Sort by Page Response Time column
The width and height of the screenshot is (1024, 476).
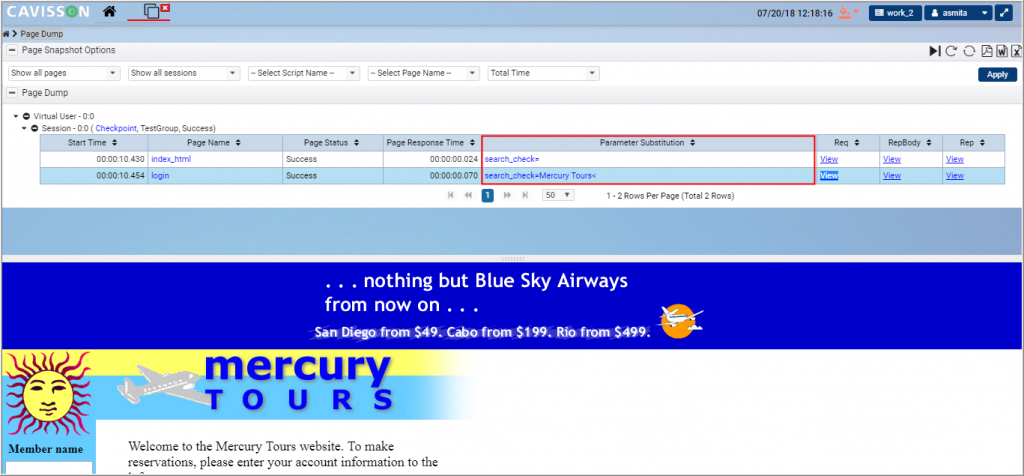(x=431, y=142)
